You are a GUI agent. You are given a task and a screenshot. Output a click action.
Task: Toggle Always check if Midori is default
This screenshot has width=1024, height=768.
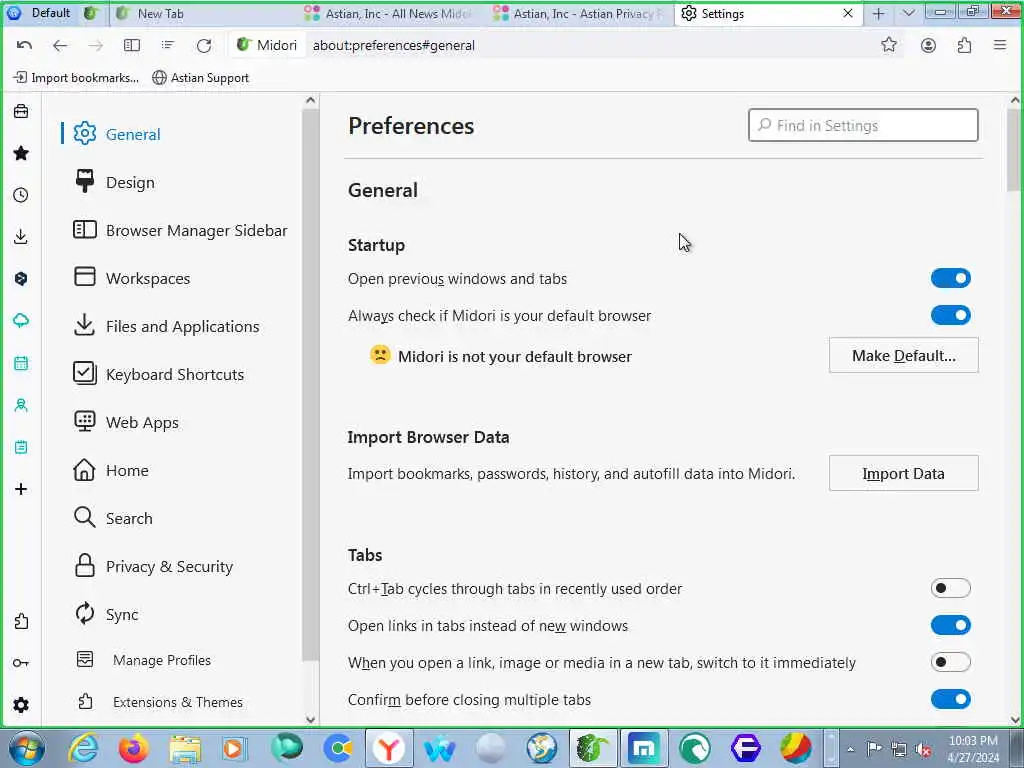coord(950,315)
